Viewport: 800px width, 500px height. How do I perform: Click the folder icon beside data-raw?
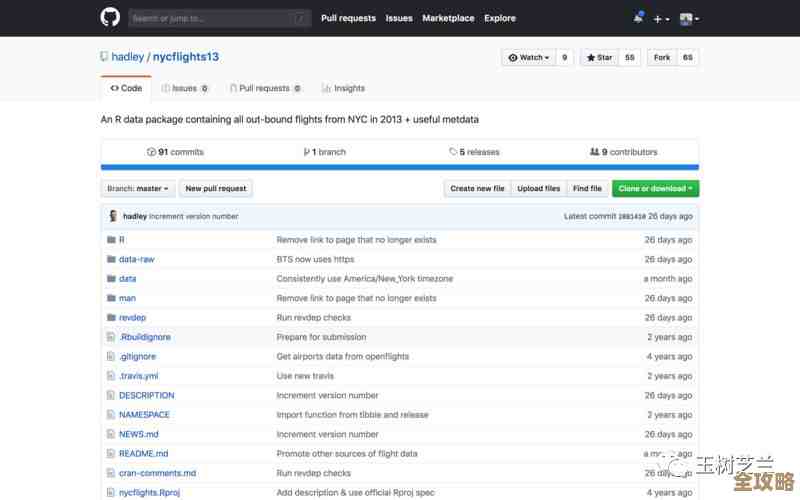(x=111, y=259)
